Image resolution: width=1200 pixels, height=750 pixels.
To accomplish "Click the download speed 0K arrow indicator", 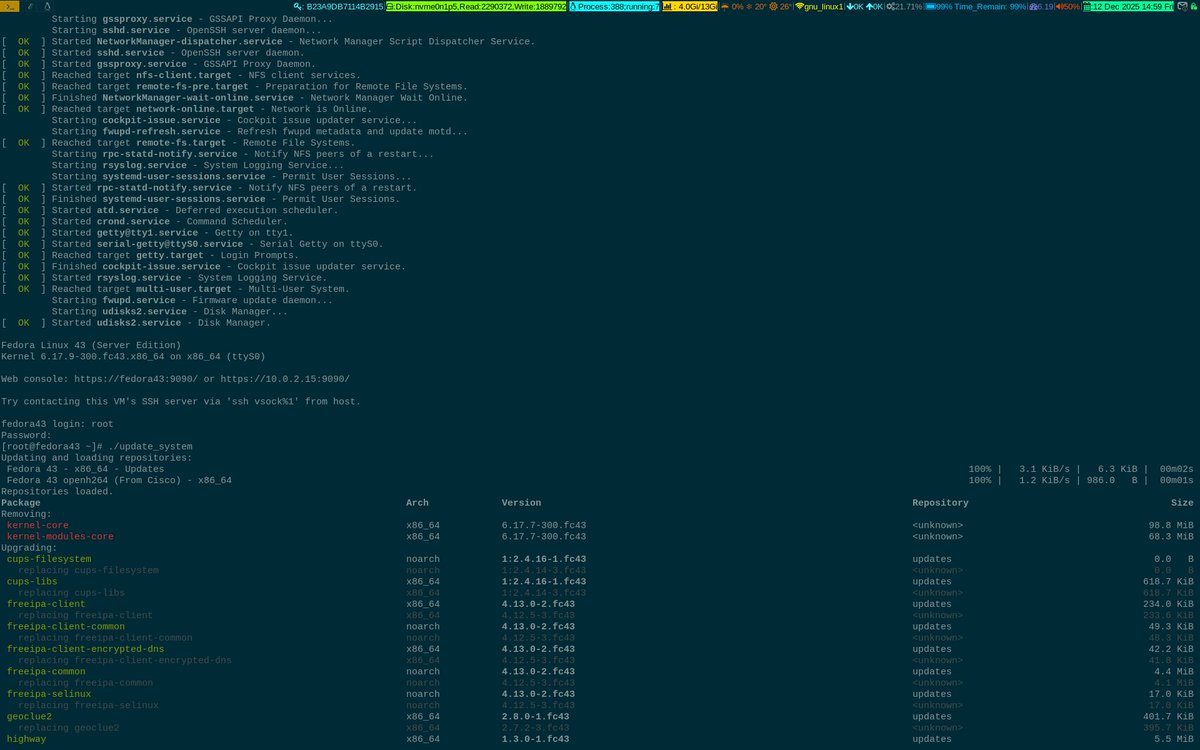I will pos(855,6).
